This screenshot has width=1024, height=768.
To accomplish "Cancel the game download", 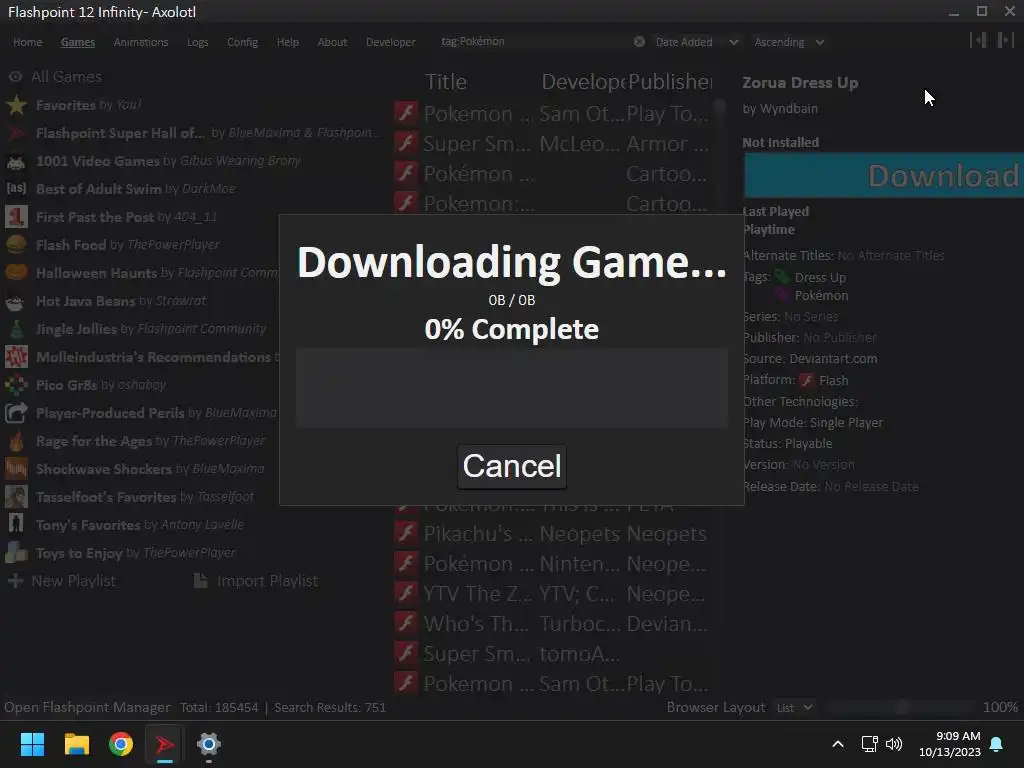I will (511, 466).
